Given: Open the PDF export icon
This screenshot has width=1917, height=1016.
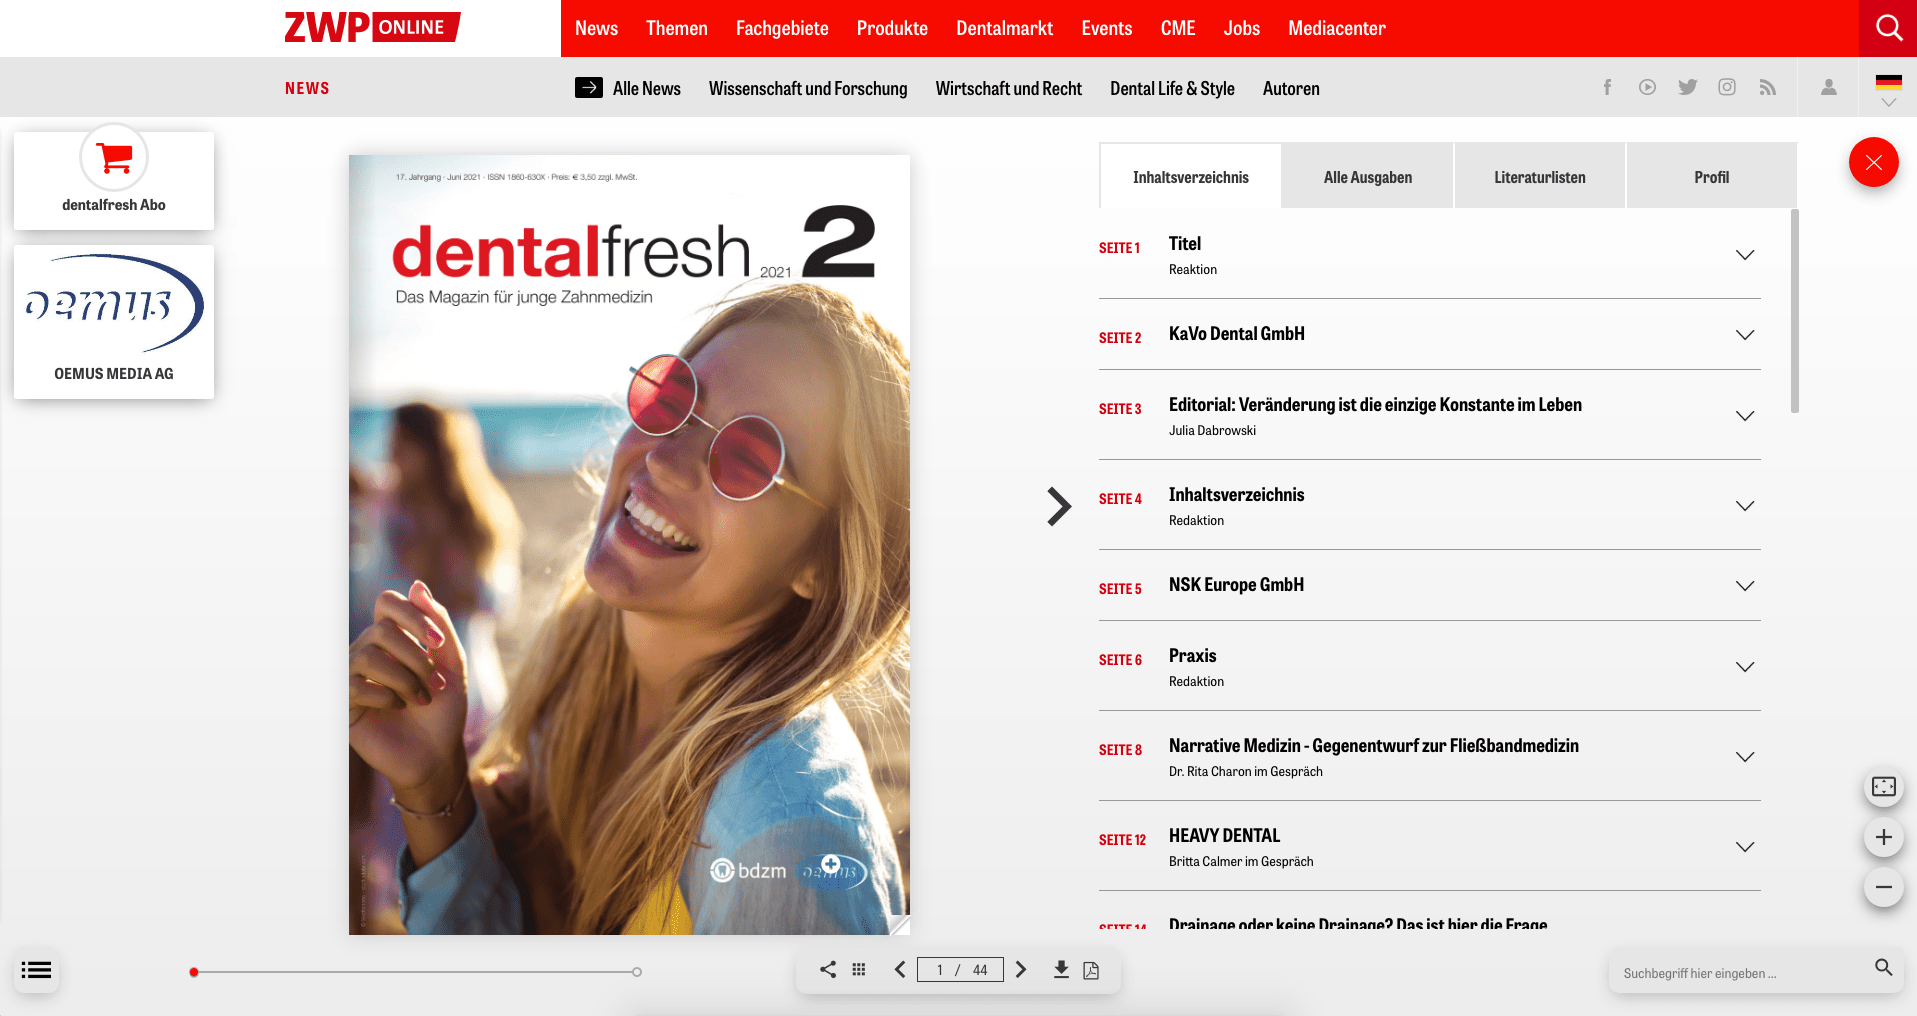Looking at the screenshot, I should click(x=1091, y=970).
